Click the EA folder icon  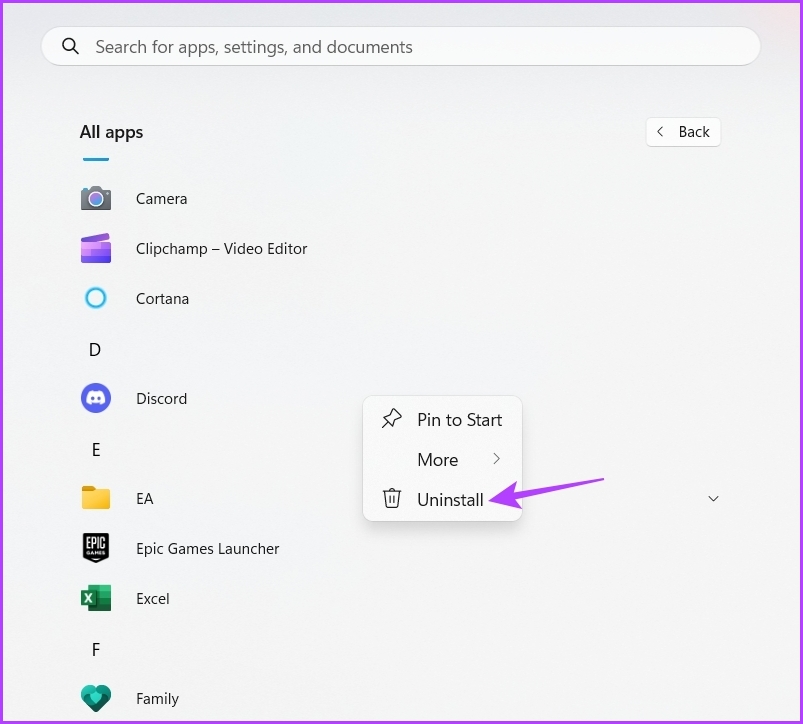point(96,498)
